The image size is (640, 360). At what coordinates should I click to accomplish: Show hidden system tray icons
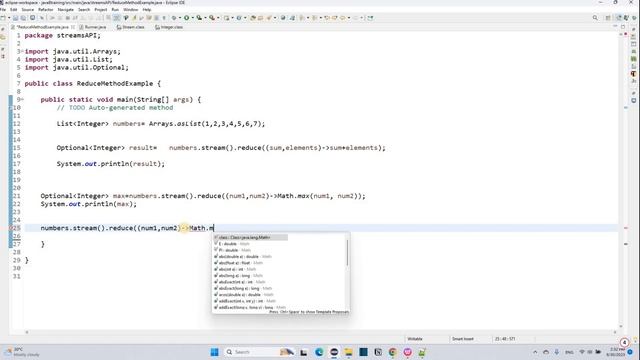tap(535, 352)
